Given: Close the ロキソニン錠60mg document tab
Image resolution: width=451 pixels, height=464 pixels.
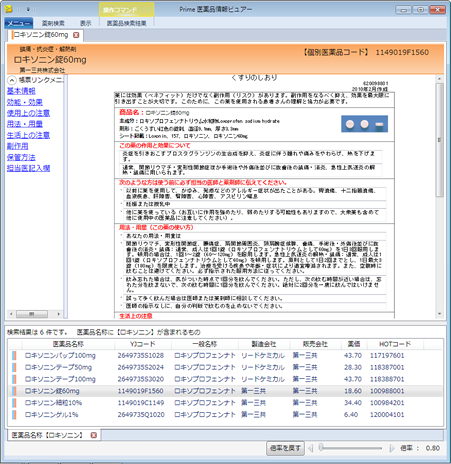Looking at the screenshot, I should point(76,35).
